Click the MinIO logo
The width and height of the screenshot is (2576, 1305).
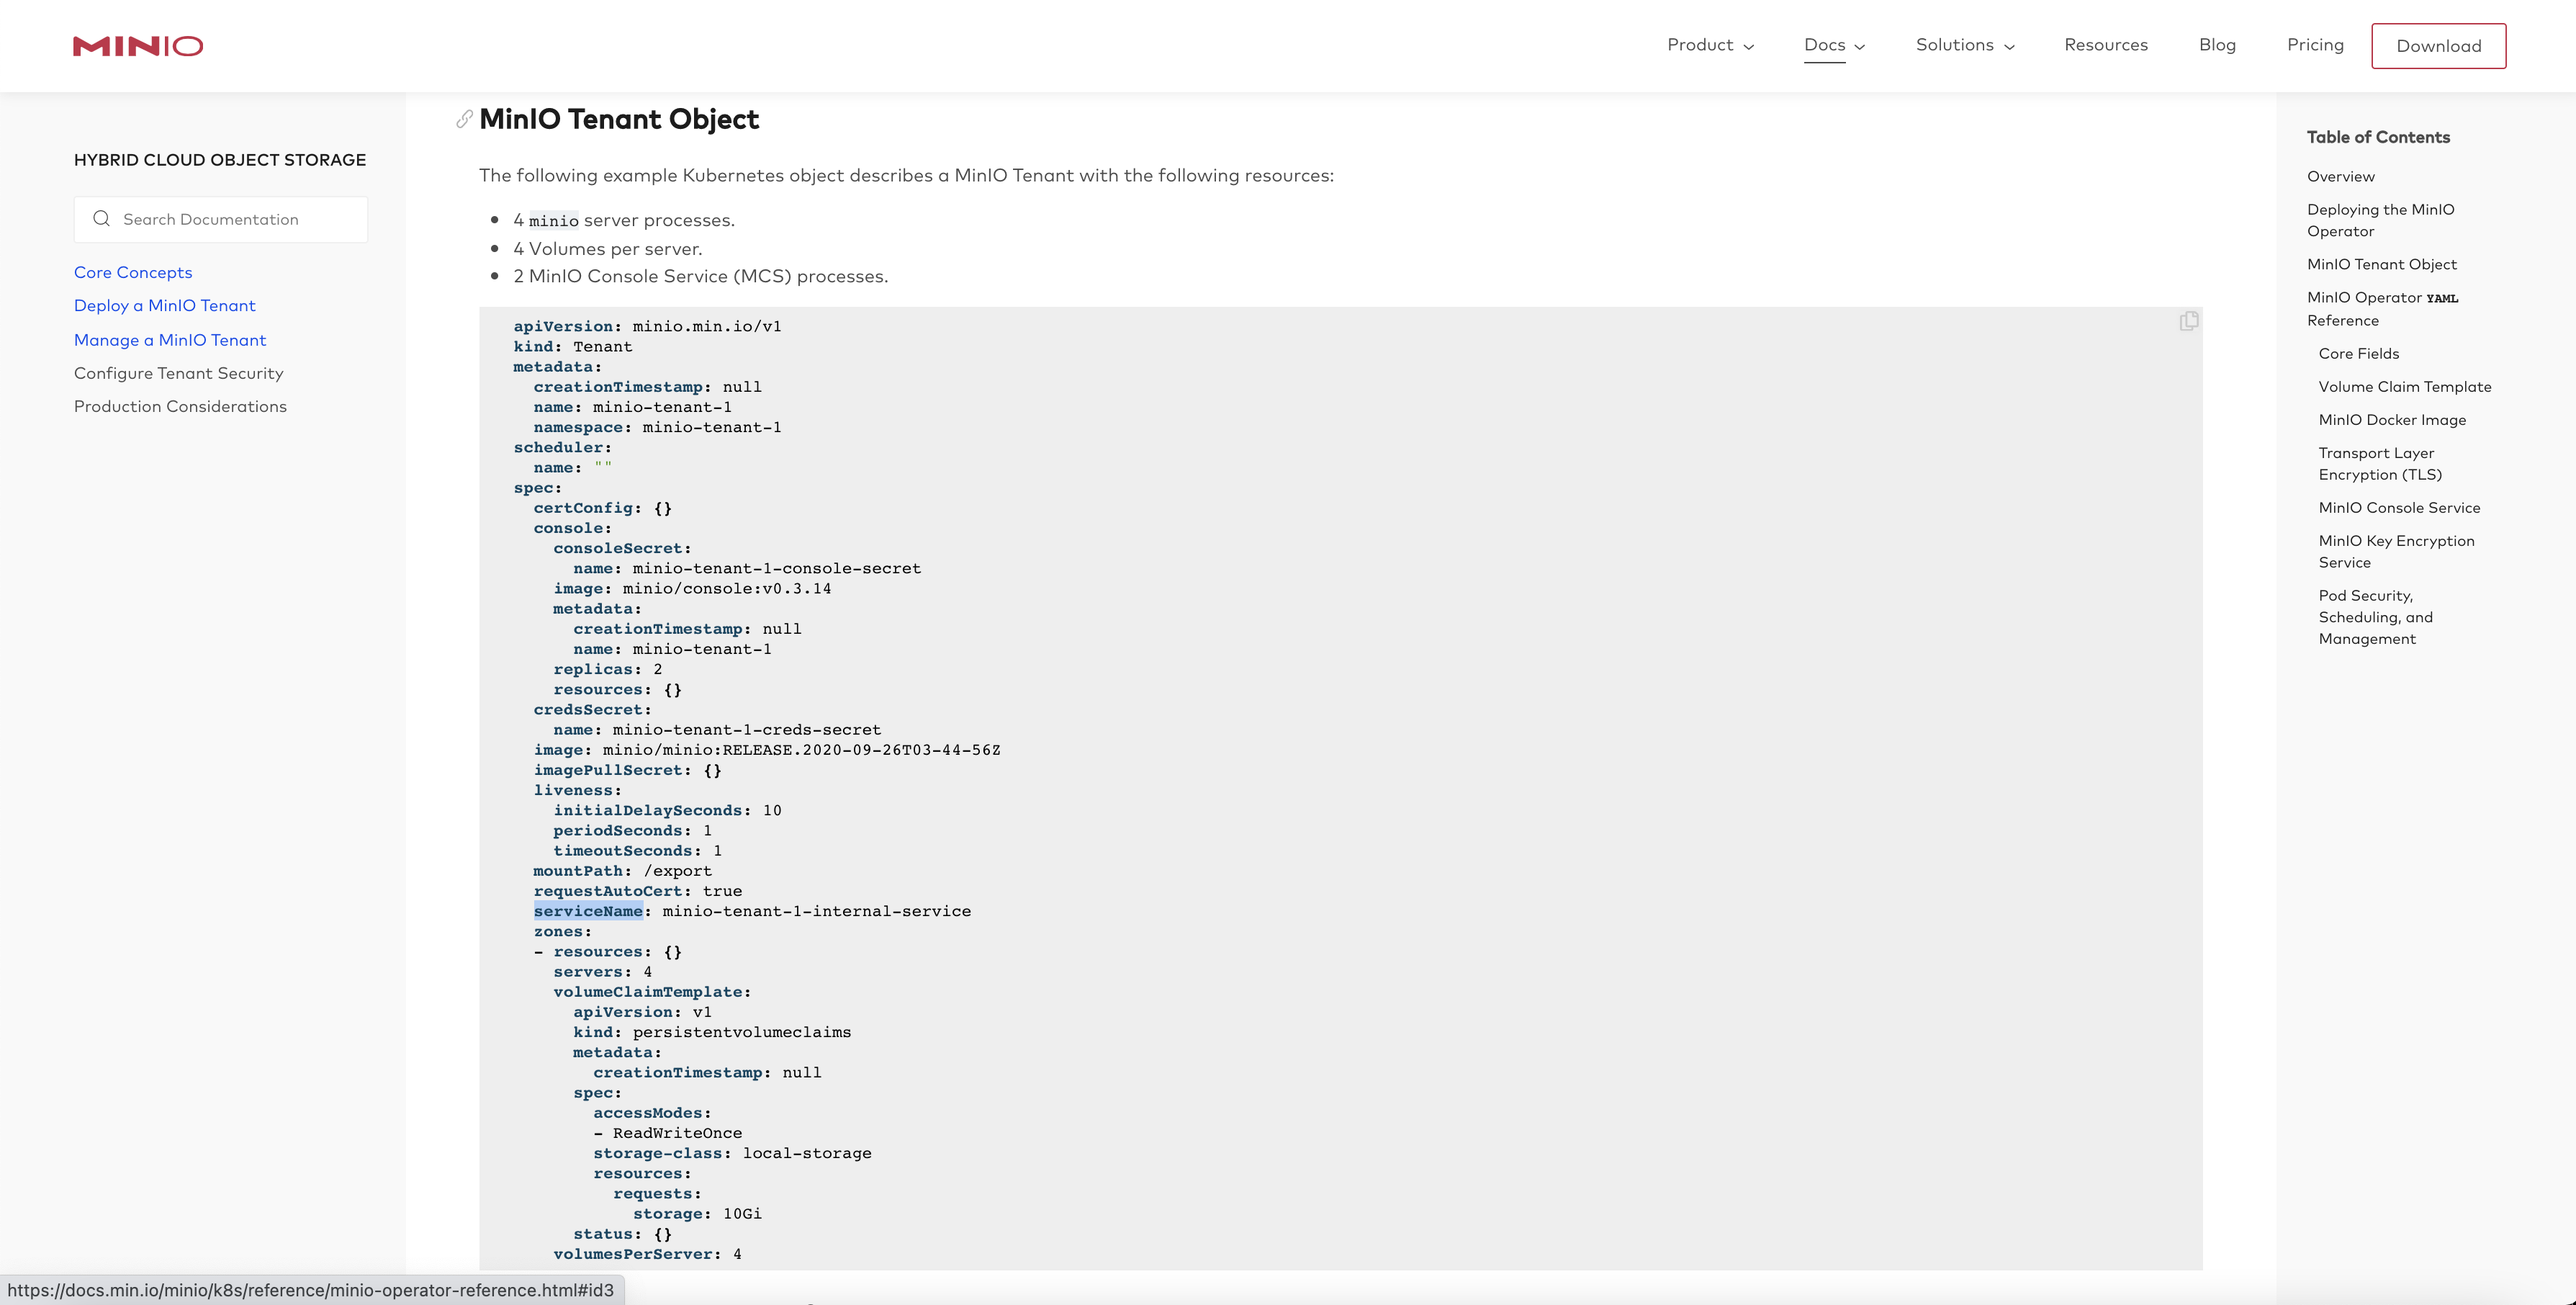point(137,45)
